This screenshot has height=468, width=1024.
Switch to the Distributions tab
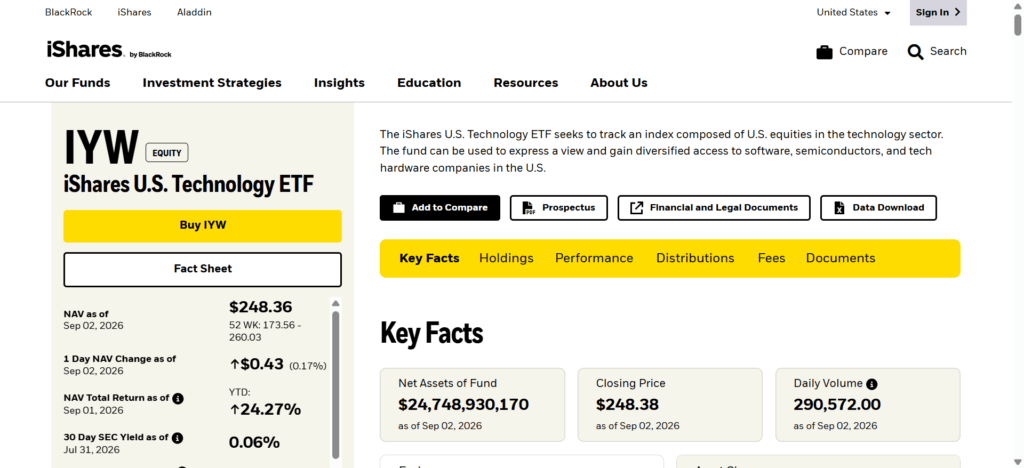[x=695, y=258]
